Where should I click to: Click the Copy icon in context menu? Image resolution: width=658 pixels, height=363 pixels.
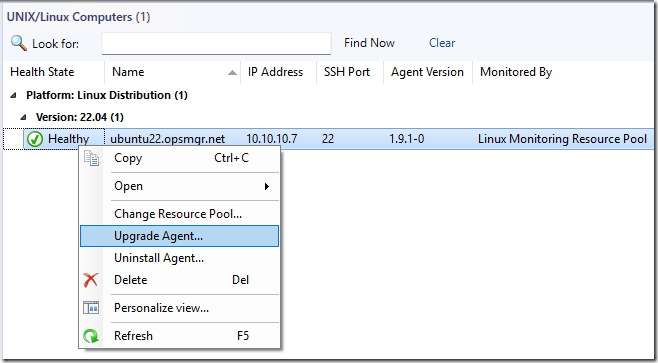point(91,158)
